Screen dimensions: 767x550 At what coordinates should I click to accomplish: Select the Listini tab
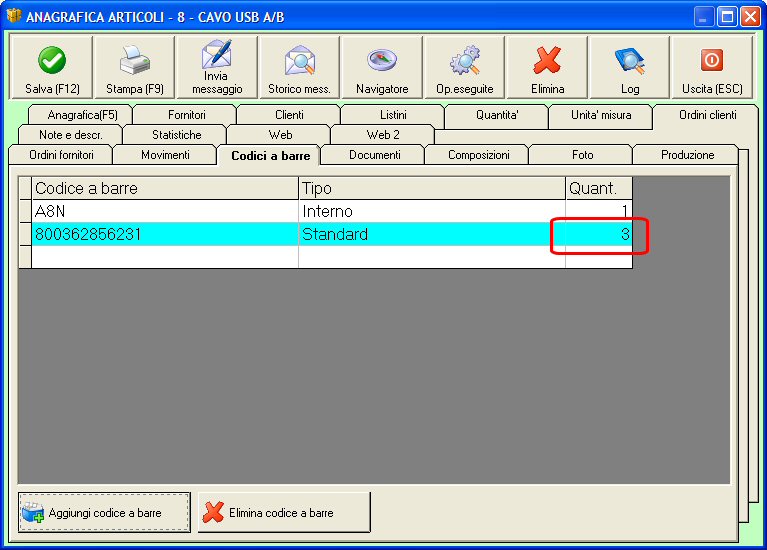pos(393,115)
